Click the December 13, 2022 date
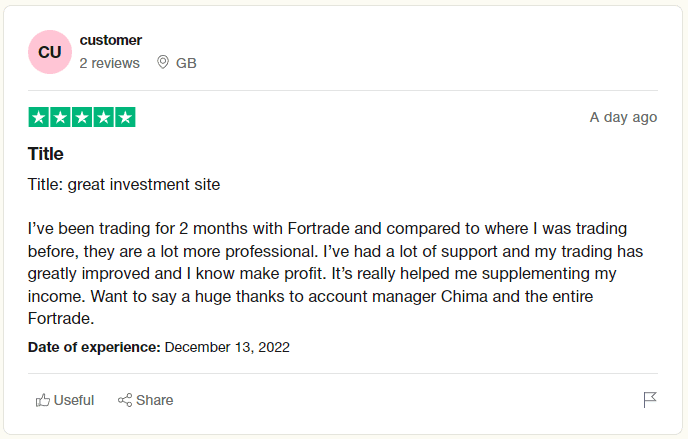688x439 pixels. pyautogui.click(x=227, y=347)
